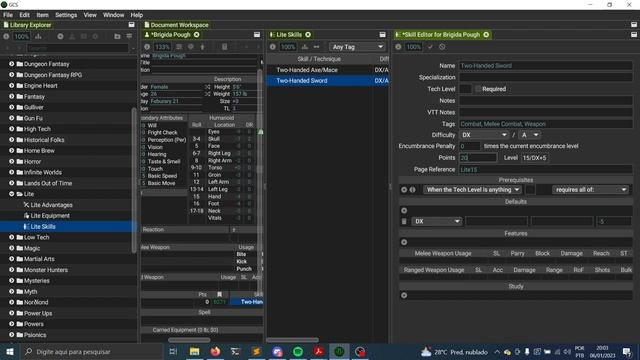This screenshot has width=640, height=360.
Task: Open the difficulty level A dropdown
Action: (x=530, y=135)
